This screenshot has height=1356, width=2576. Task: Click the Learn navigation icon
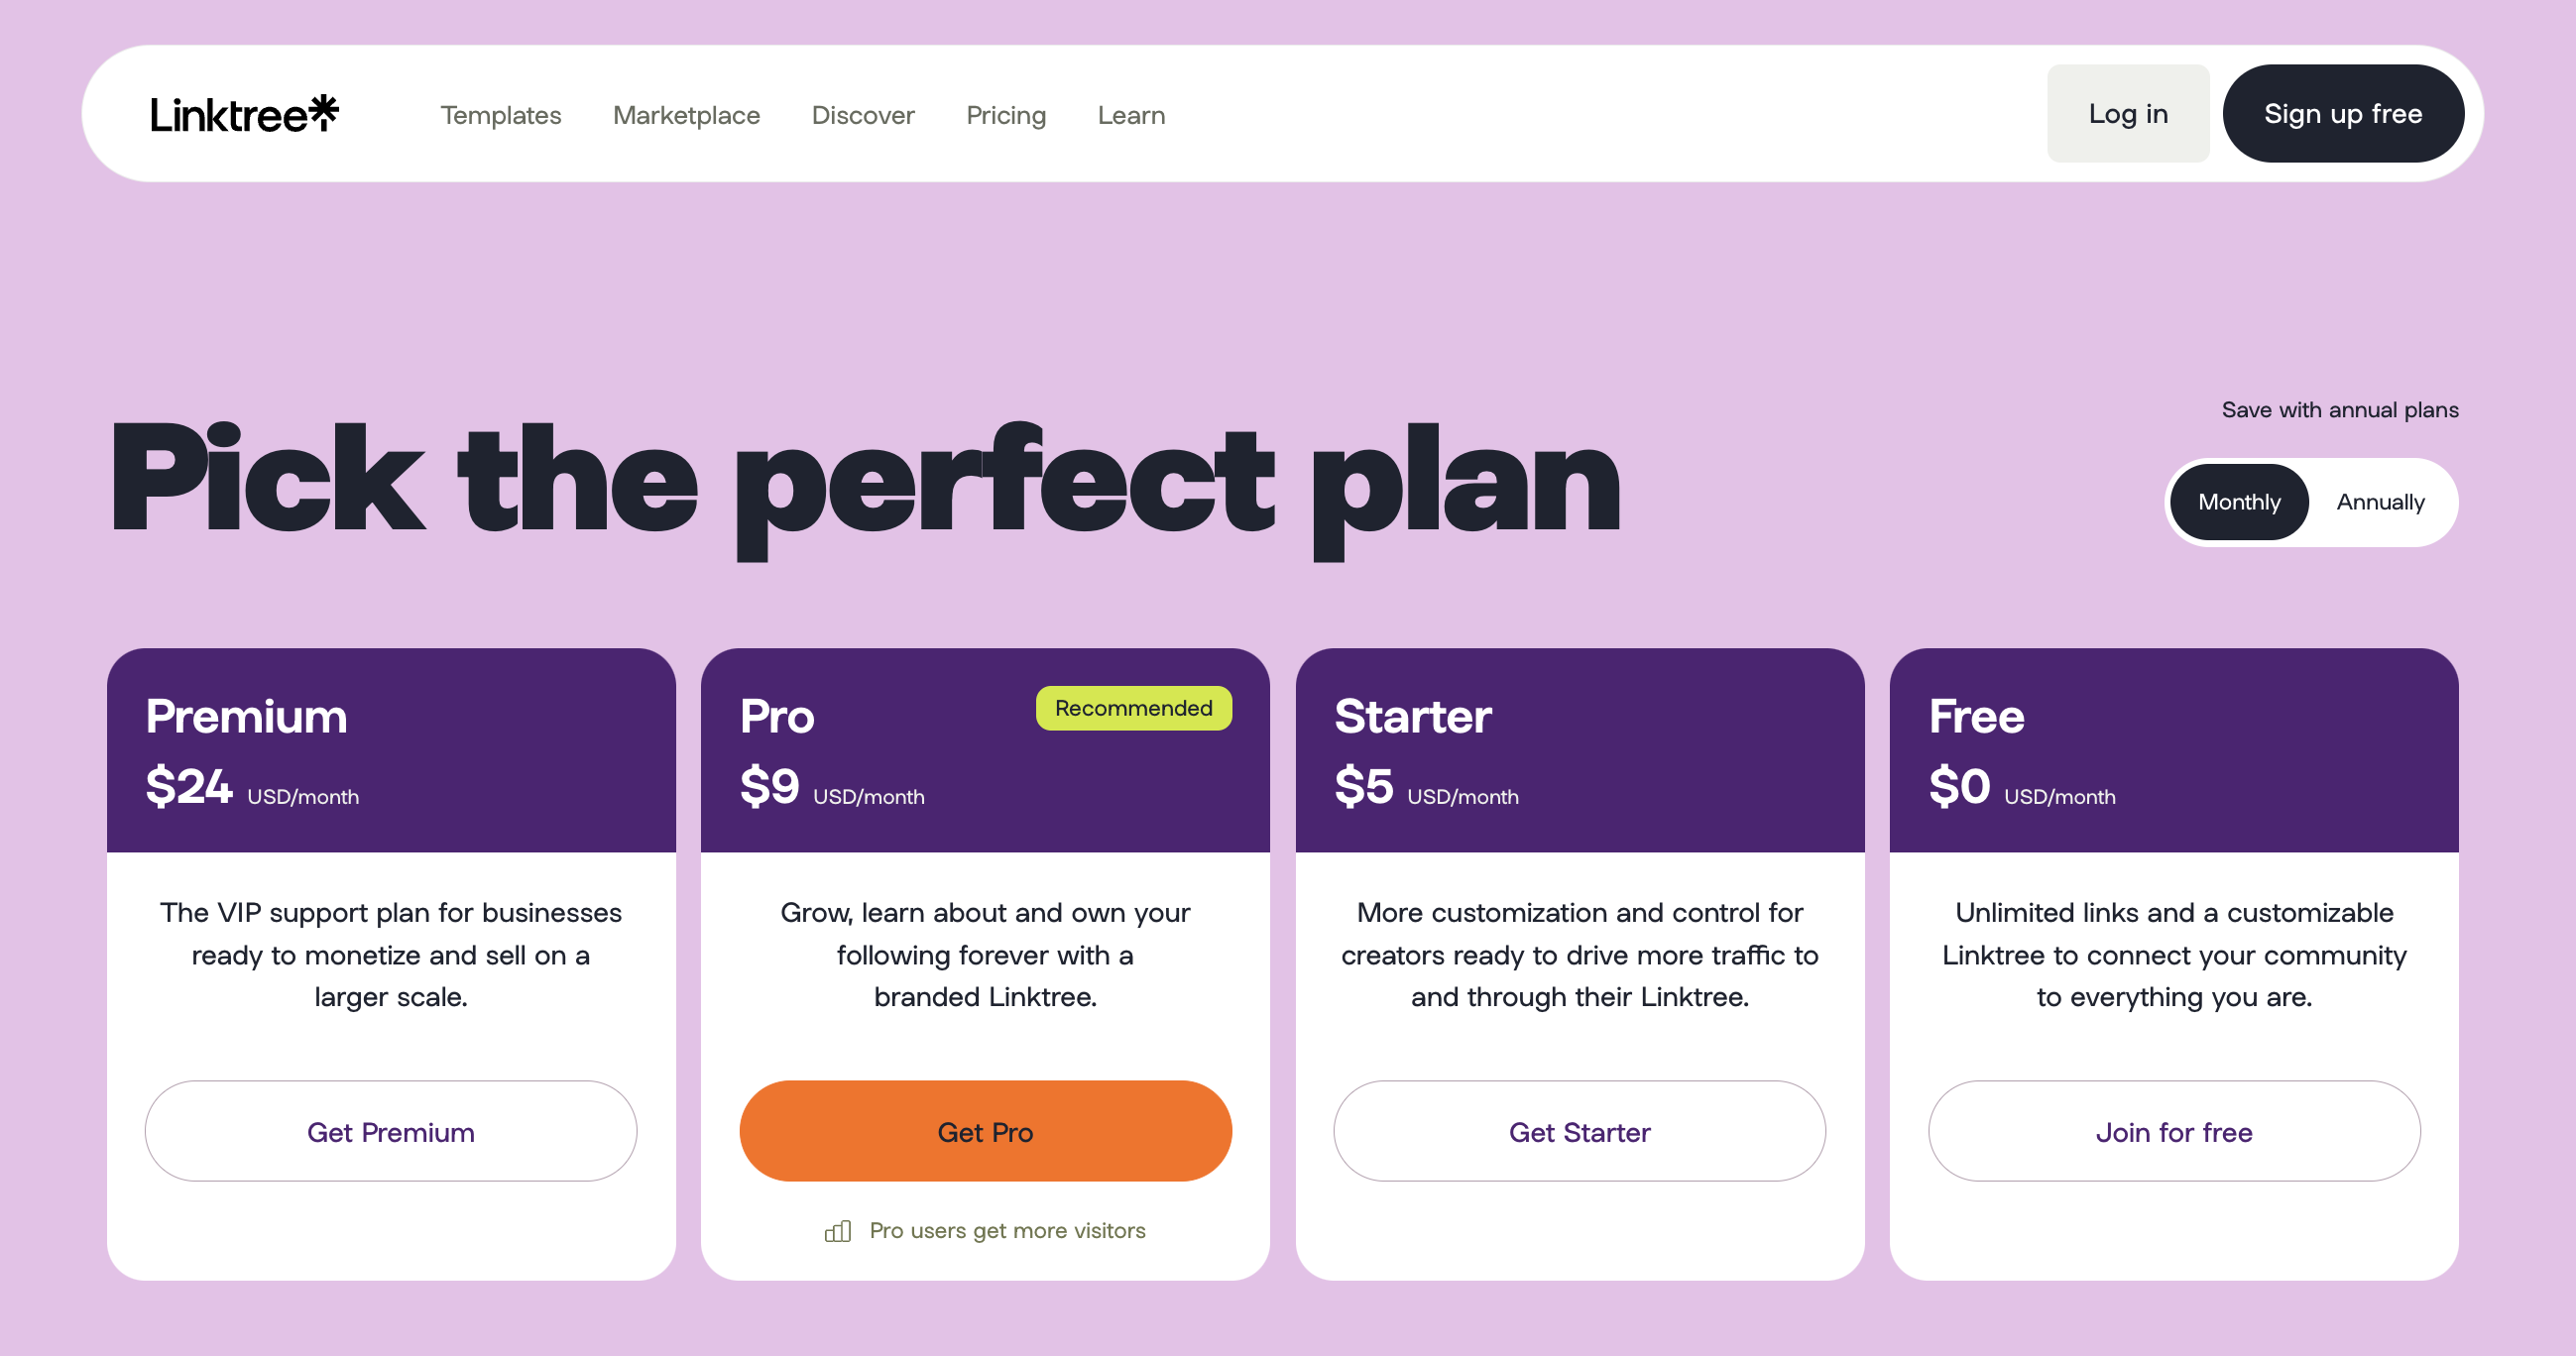click(1131, 116)
